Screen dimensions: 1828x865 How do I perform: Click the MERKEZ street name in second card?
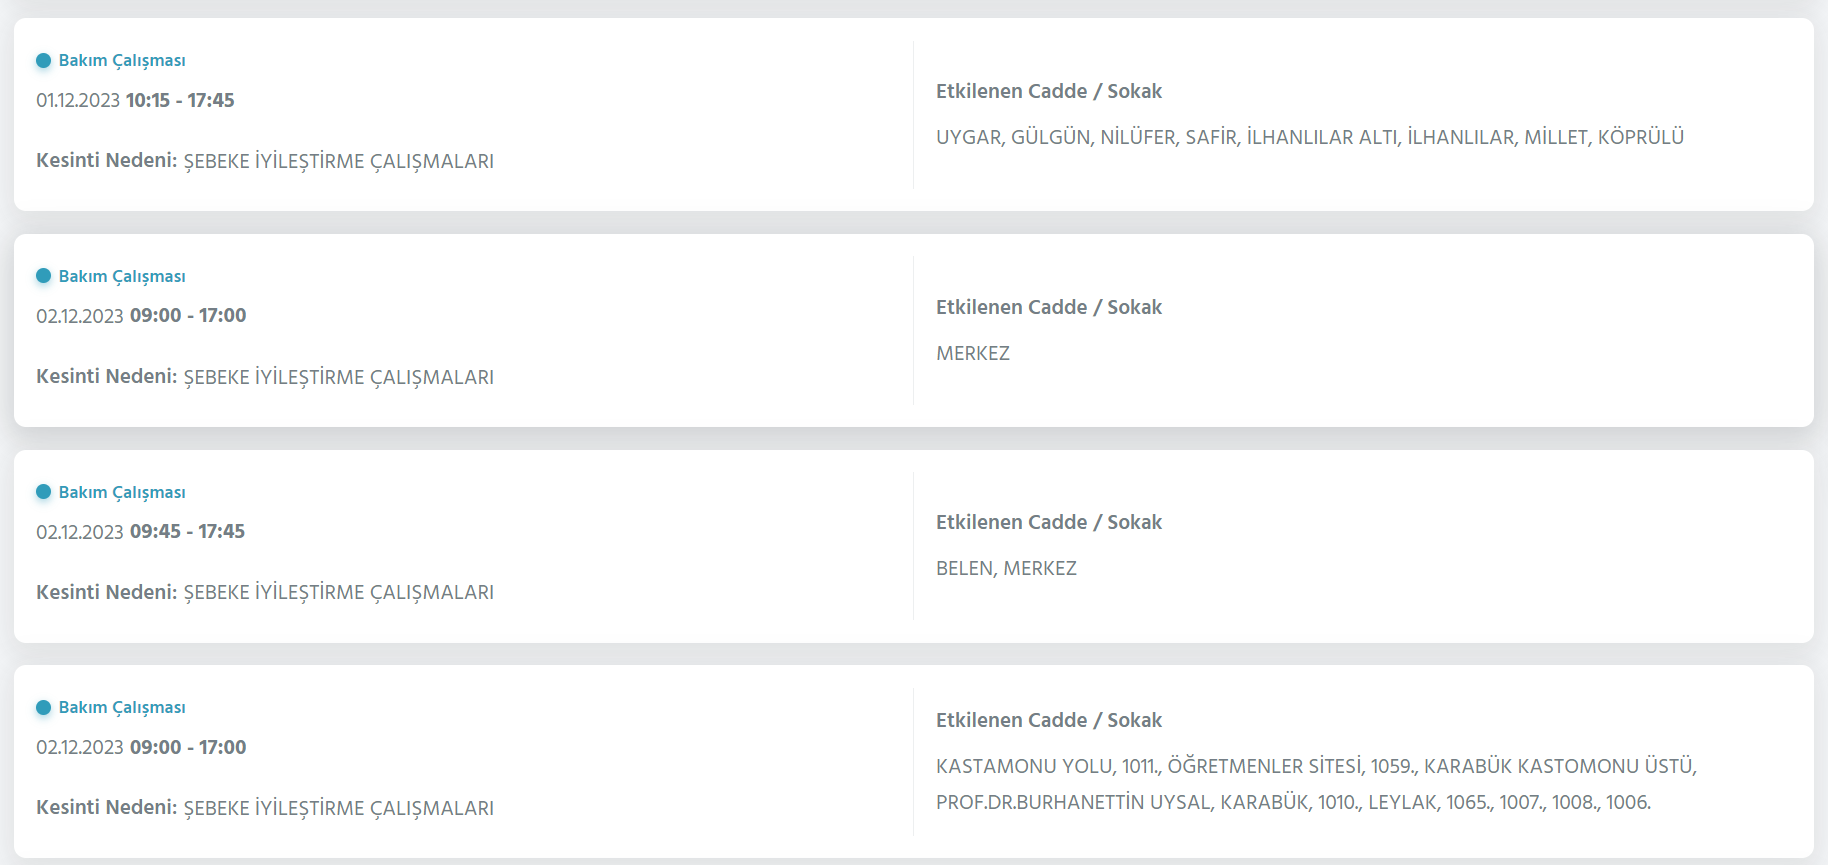[973, 353]
